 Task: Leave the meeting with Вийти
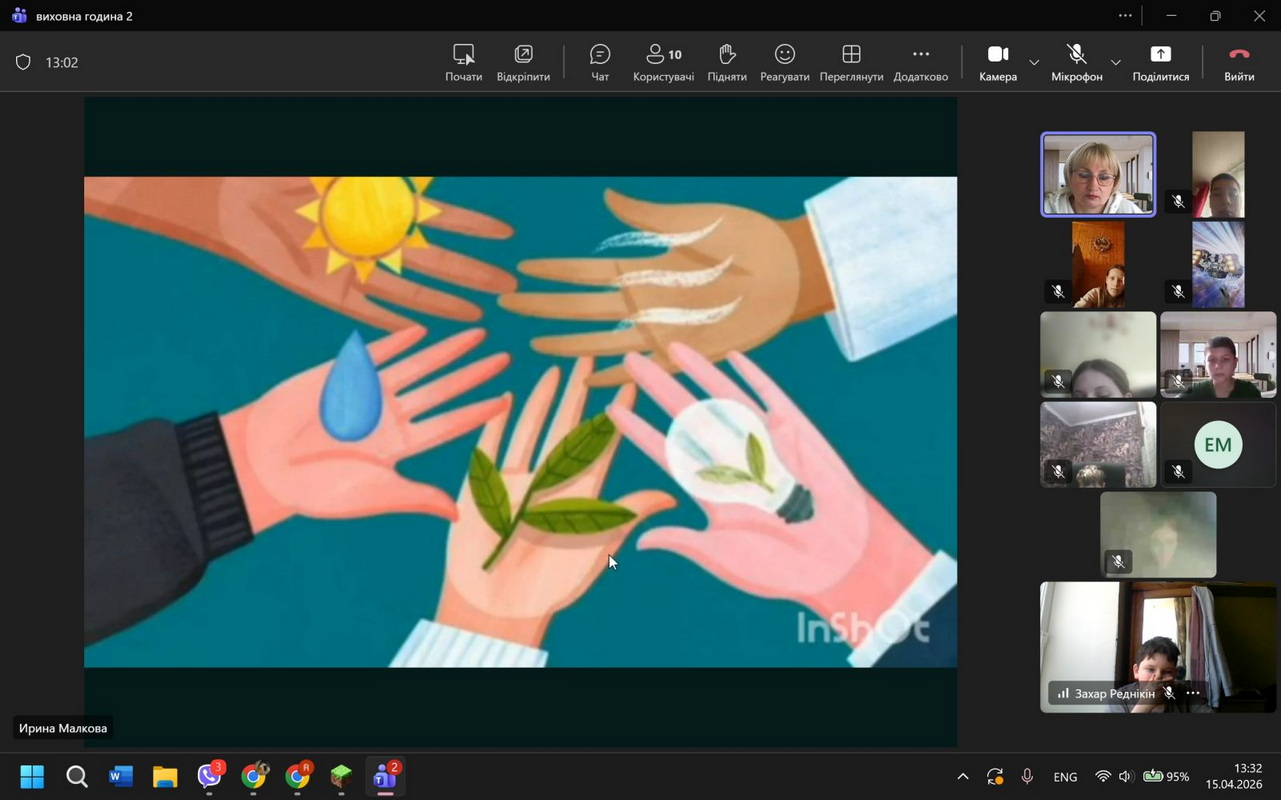tap(1239, 62)
